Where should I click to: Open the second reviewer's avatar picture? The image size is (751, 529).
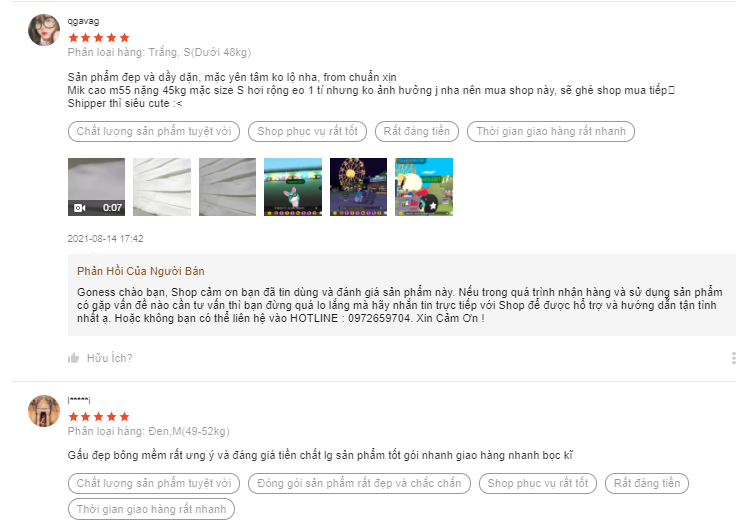click(44, 411)
